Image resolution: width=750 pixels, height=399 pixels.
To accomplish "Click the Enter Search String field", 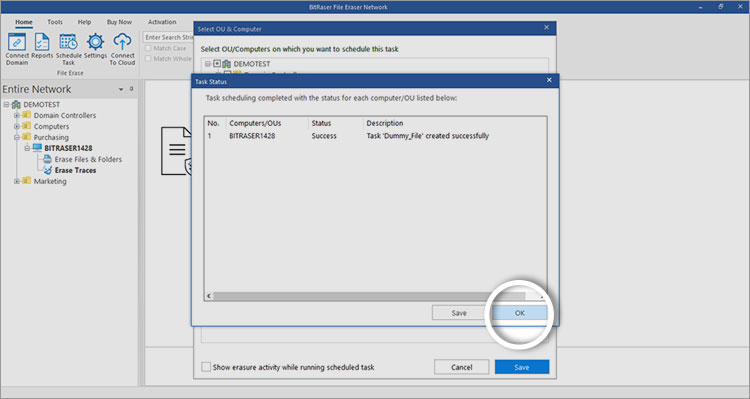I will (x=168, y=37).
